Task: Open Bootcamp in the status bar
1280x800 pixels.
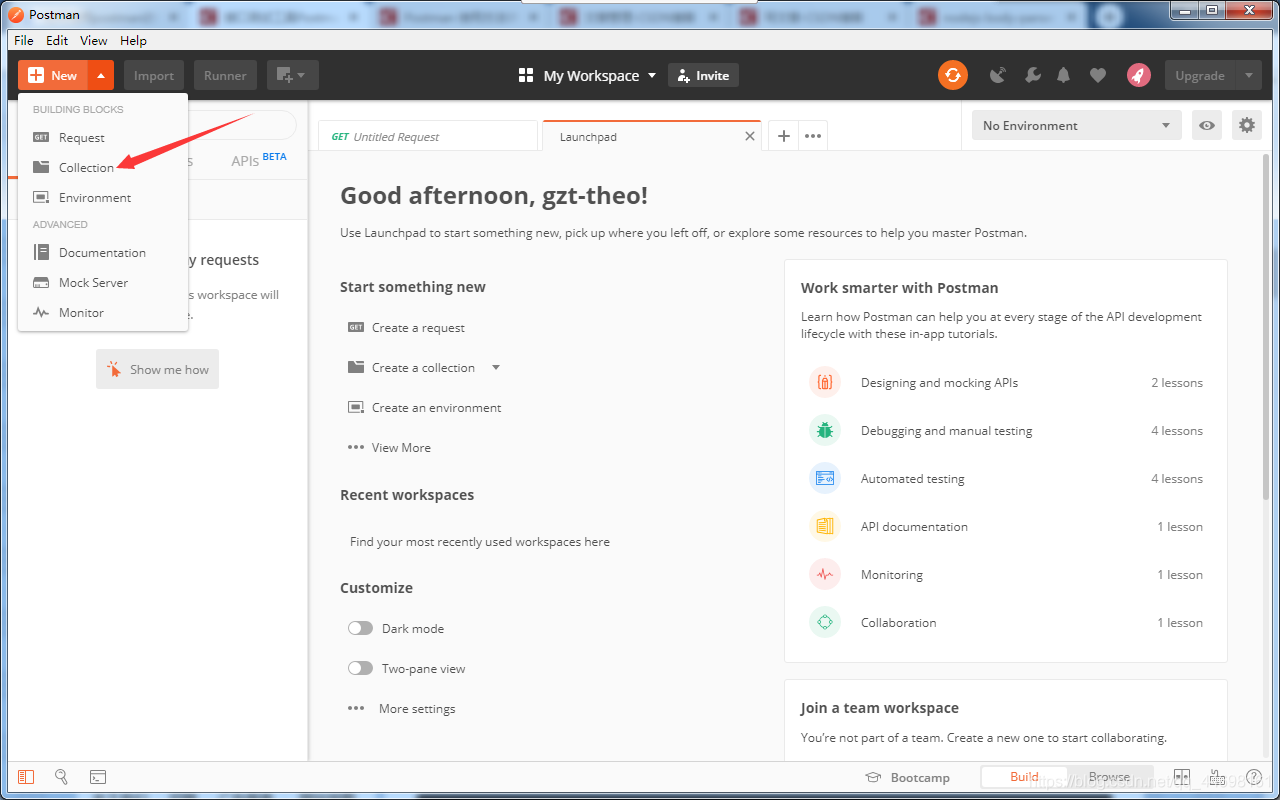Action: coord(907,777)
